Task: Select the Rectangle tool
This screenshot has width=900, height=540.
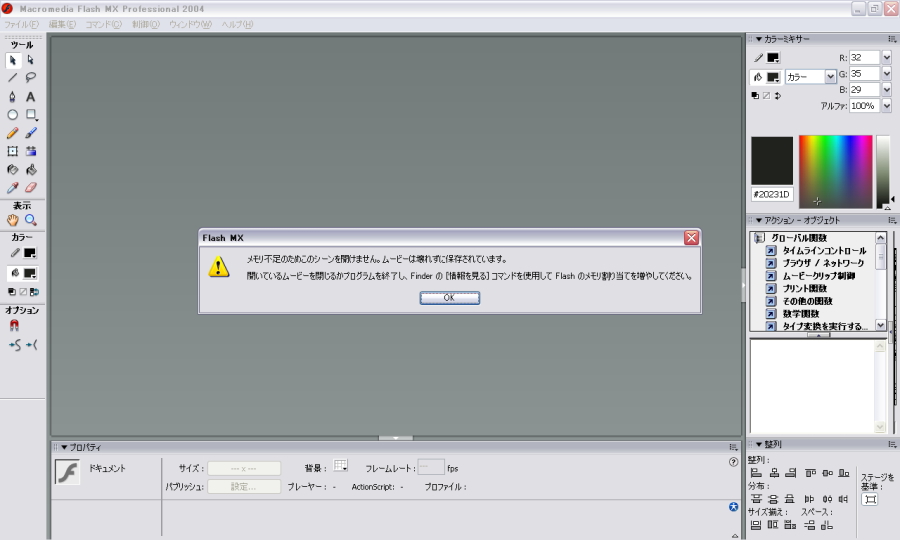Action: (32, 115)
